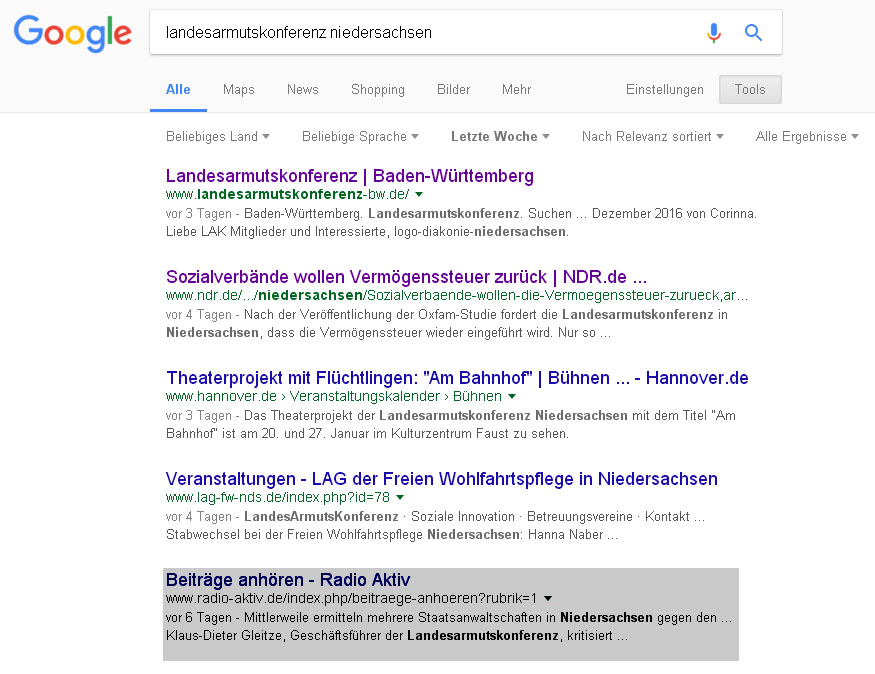
Task: Switch to the Bilder tab
Action: tap(453, 89)
